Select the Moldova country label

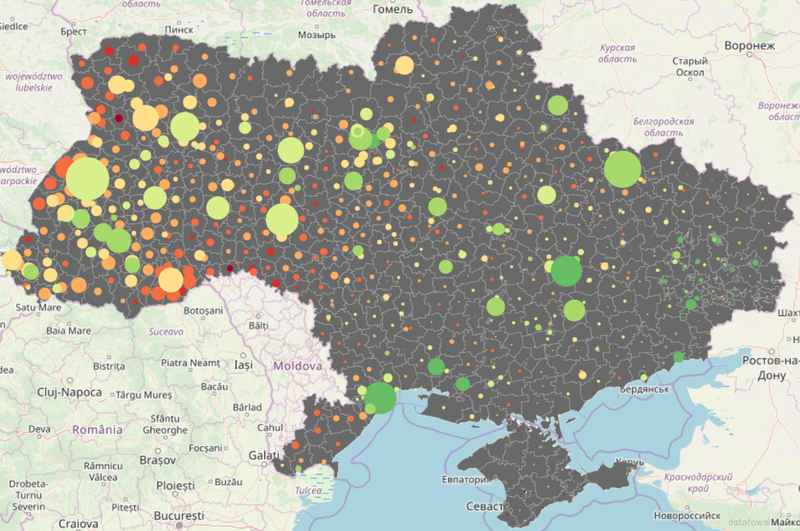pyautogui.click(x=298, y=367)
